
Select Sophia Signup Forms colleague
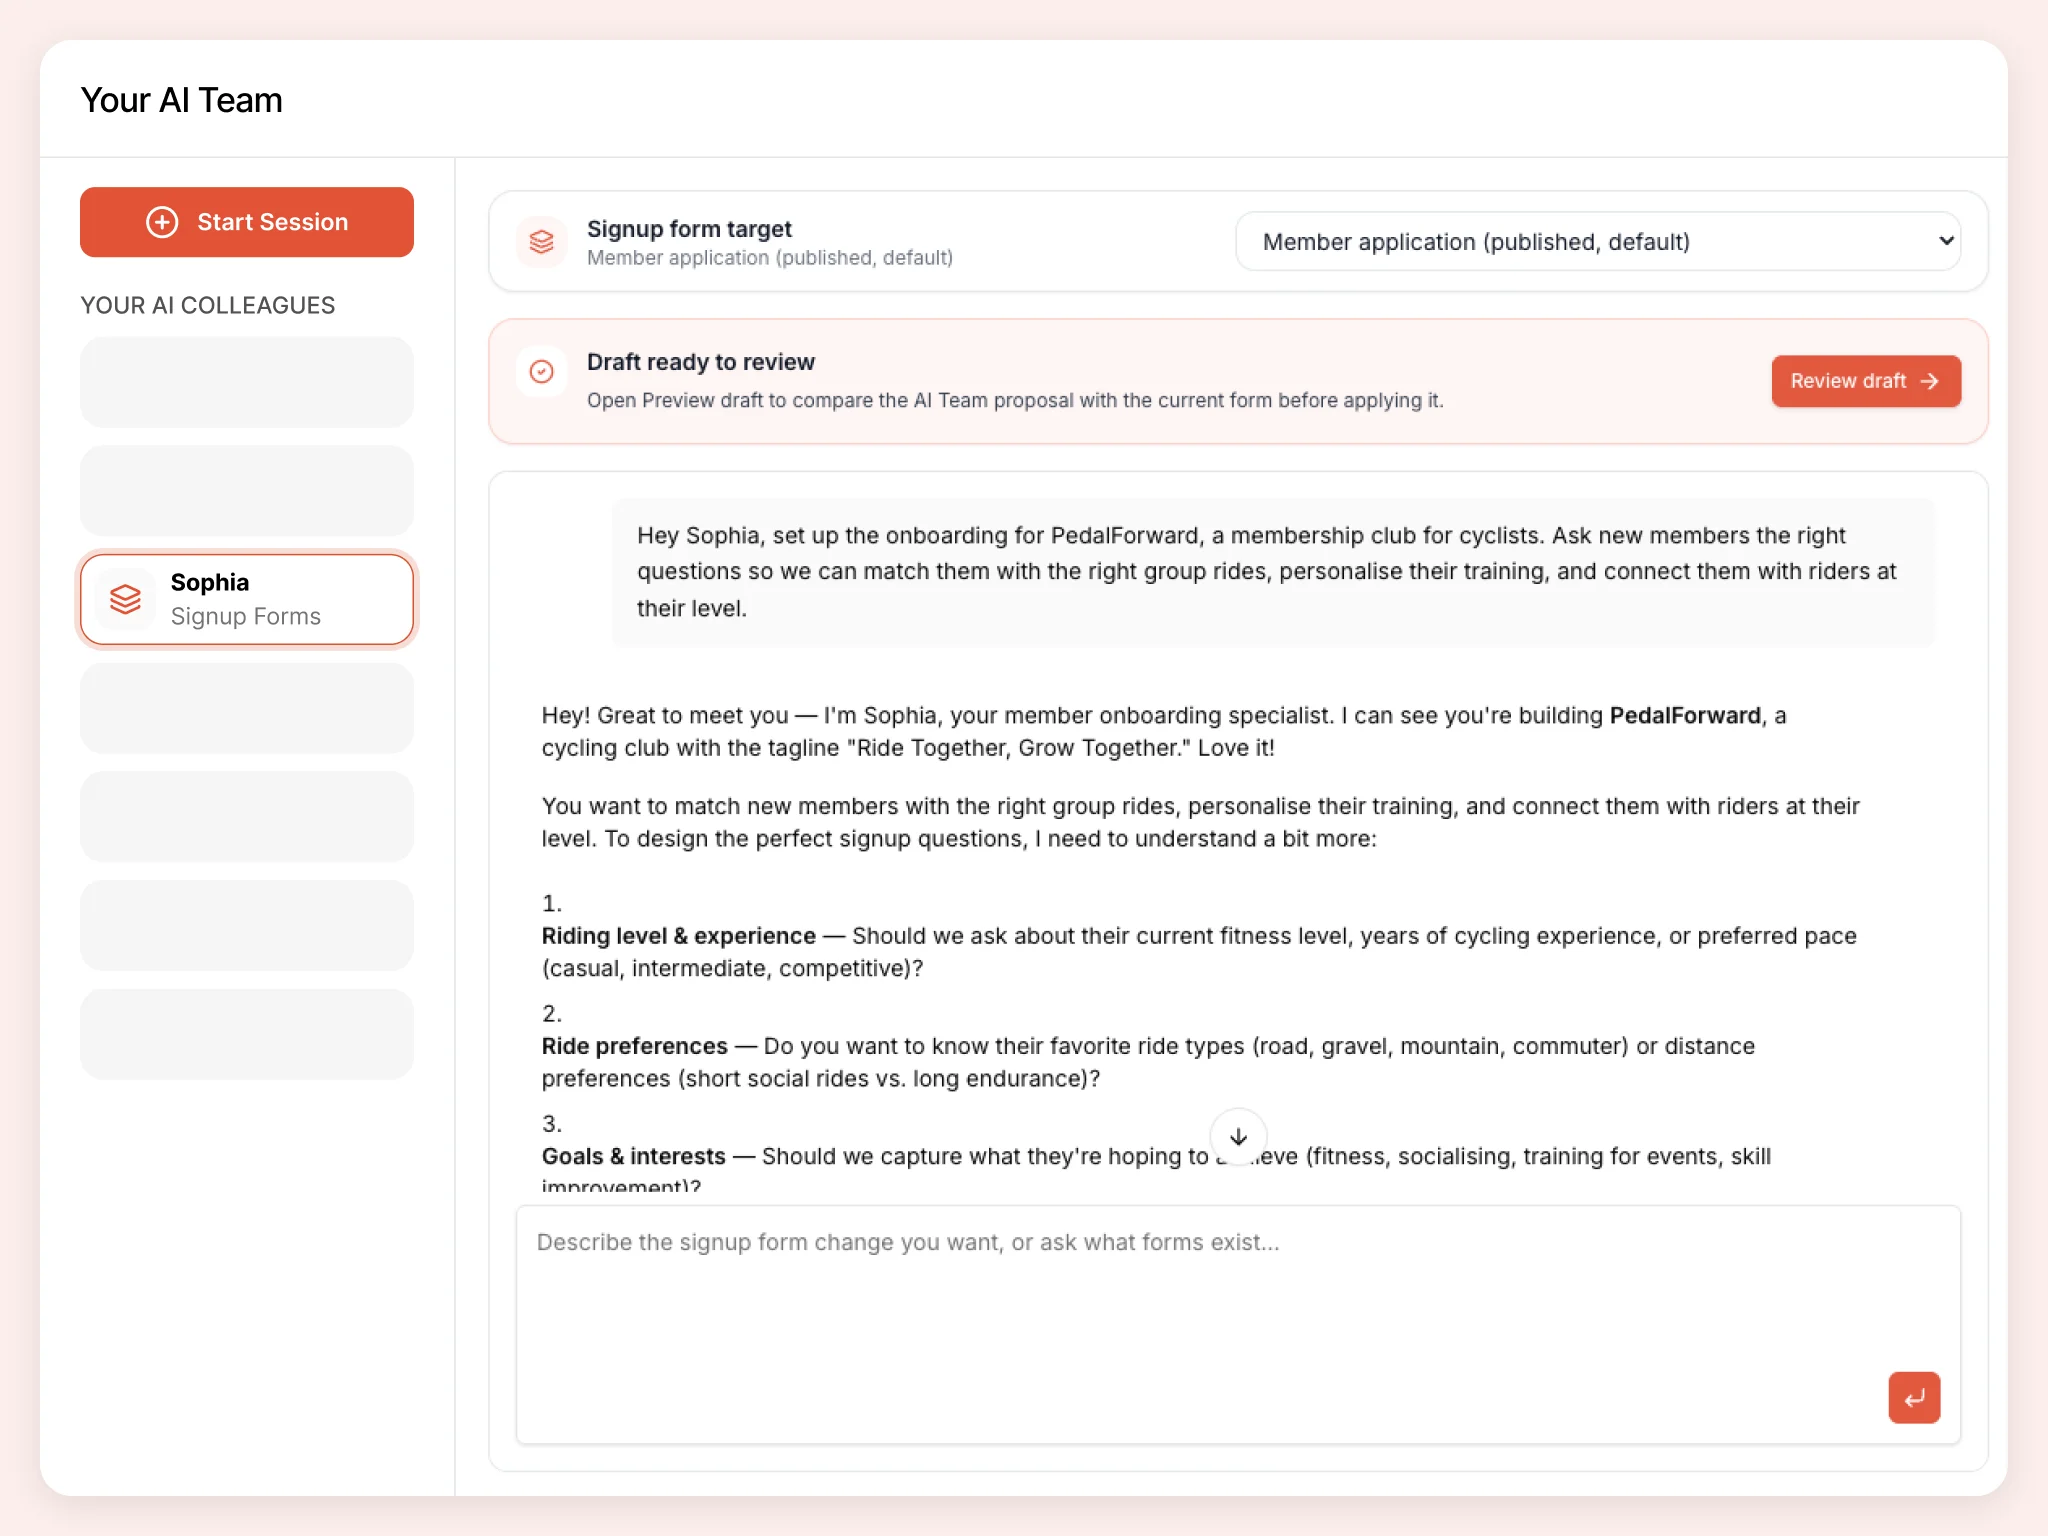[x=246, y=599]
